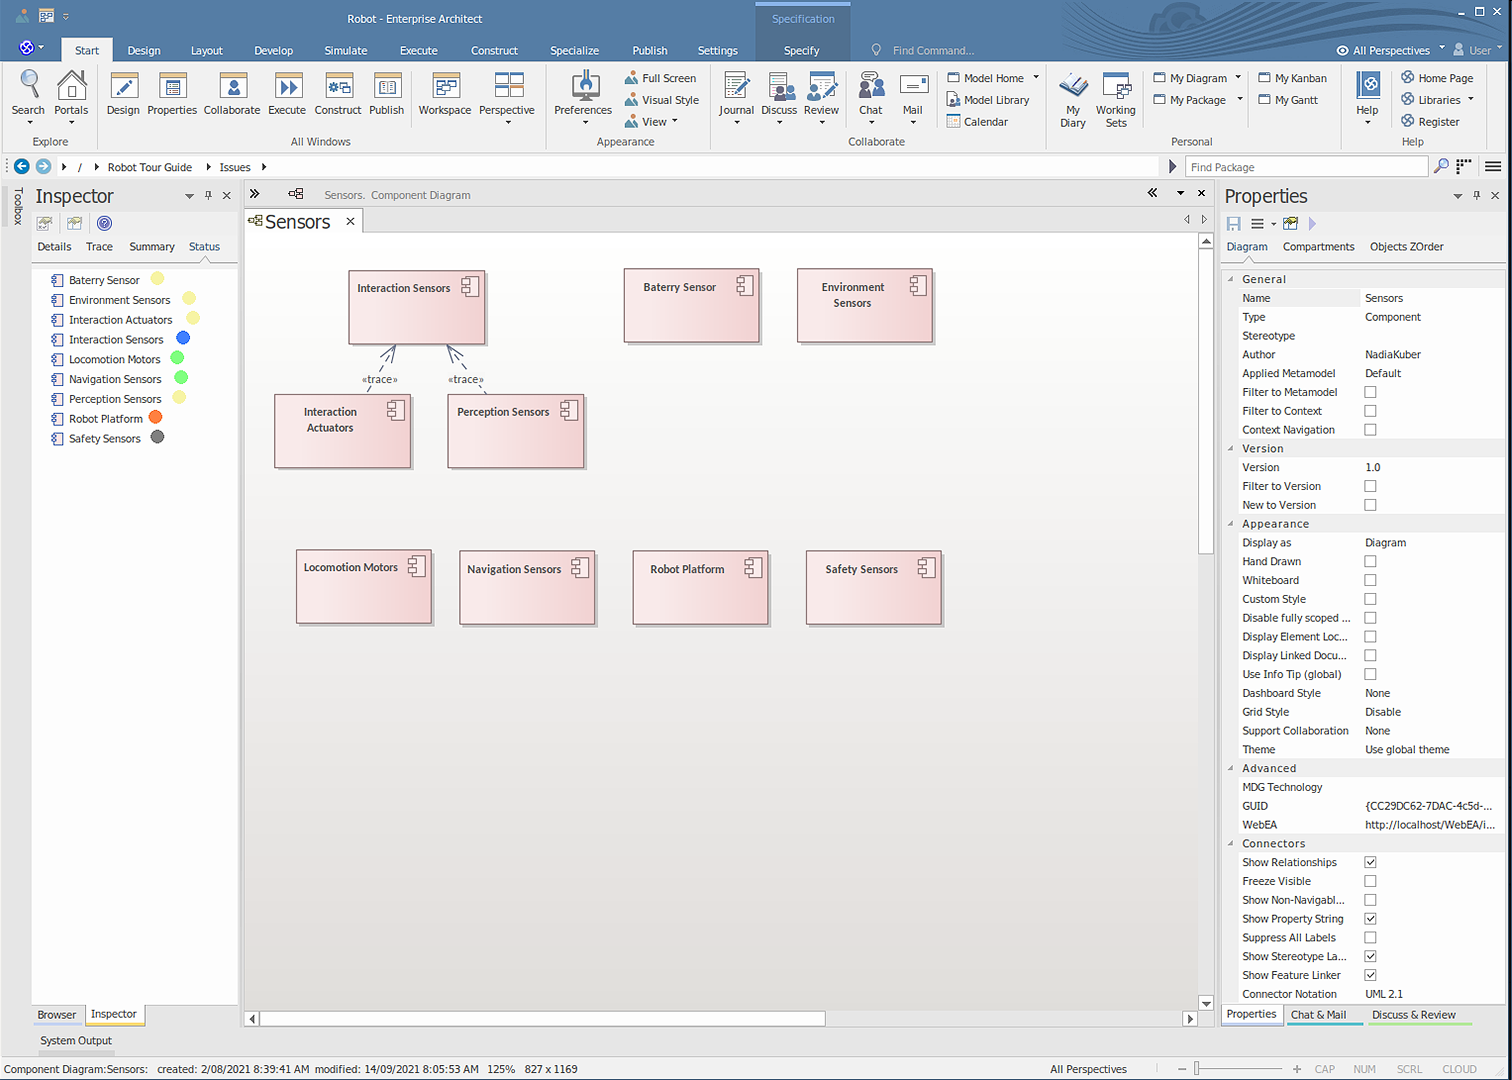Open the Journal icon
This screenshot has height=1080, width=1512.
click(x=736, y=88)
